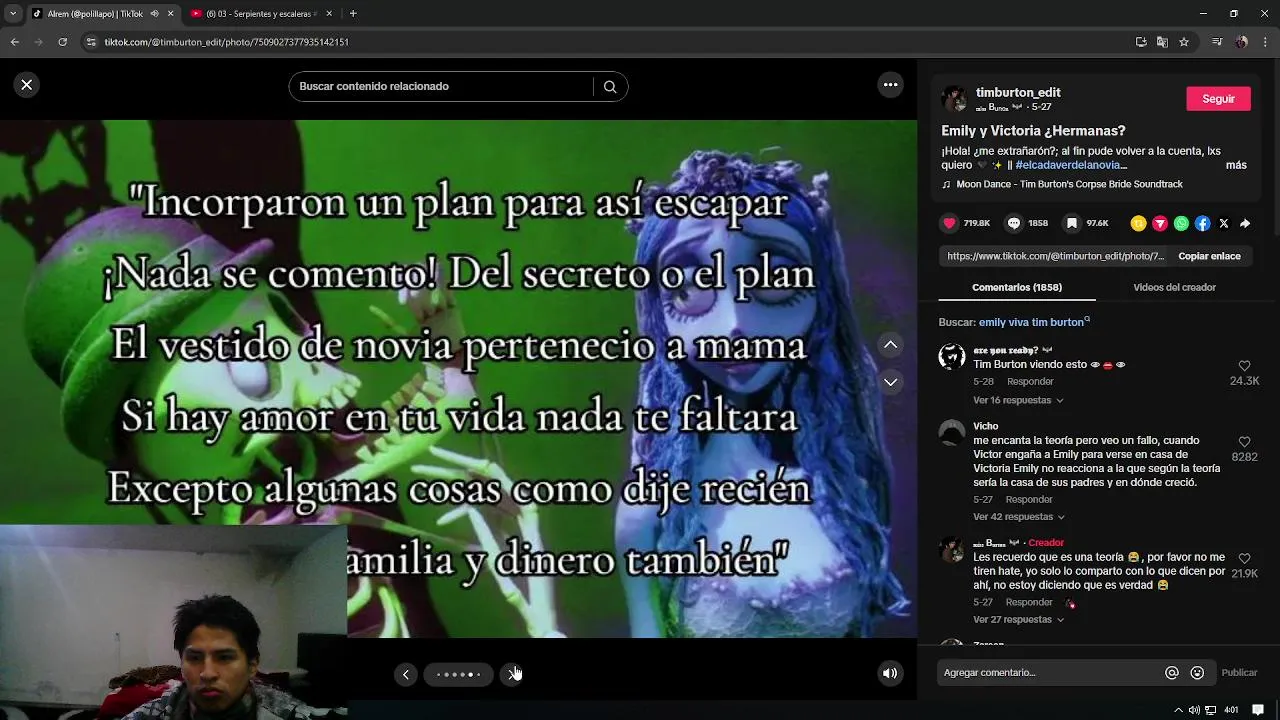
Task: Close the TikTok browser tab
Action: click(170, 14)
